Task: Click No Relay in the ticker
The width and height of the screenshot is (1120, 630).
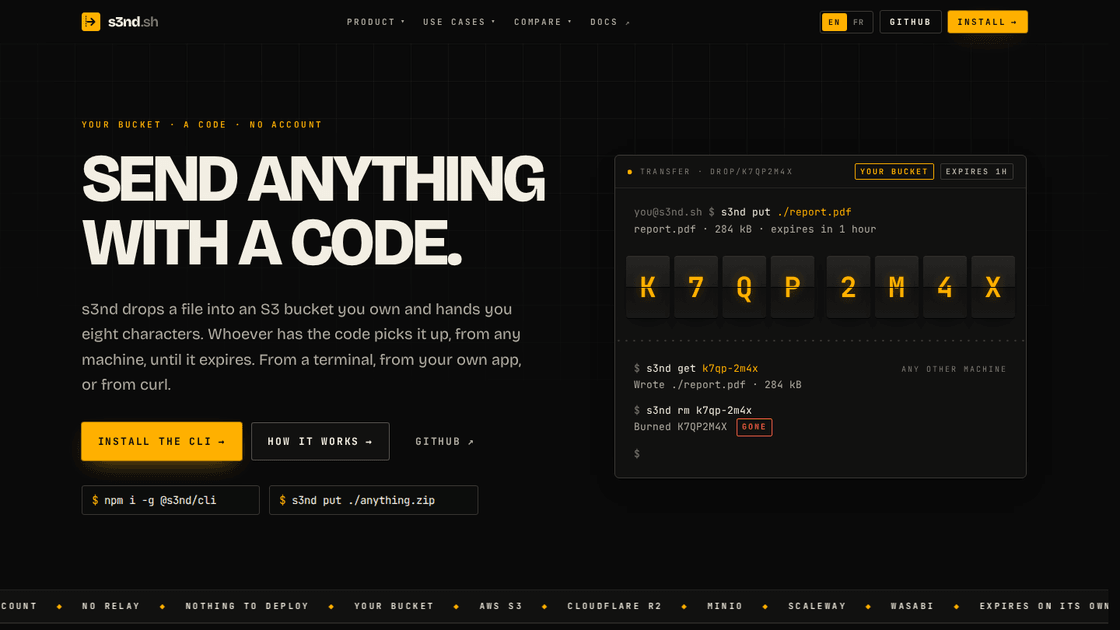Action: (x=111, y=606)
